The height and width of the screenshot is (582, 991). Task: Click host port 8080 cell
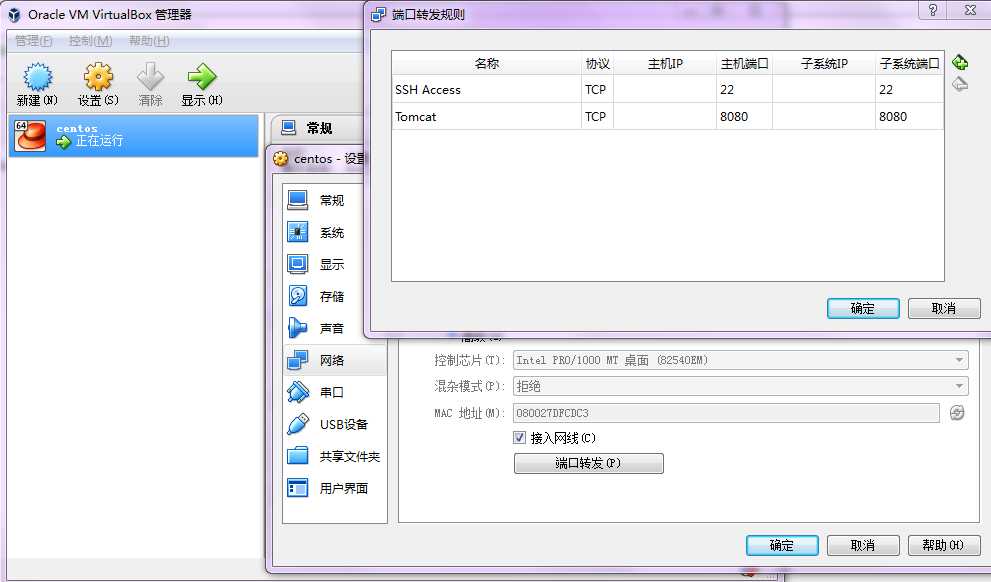coord(744,117)
